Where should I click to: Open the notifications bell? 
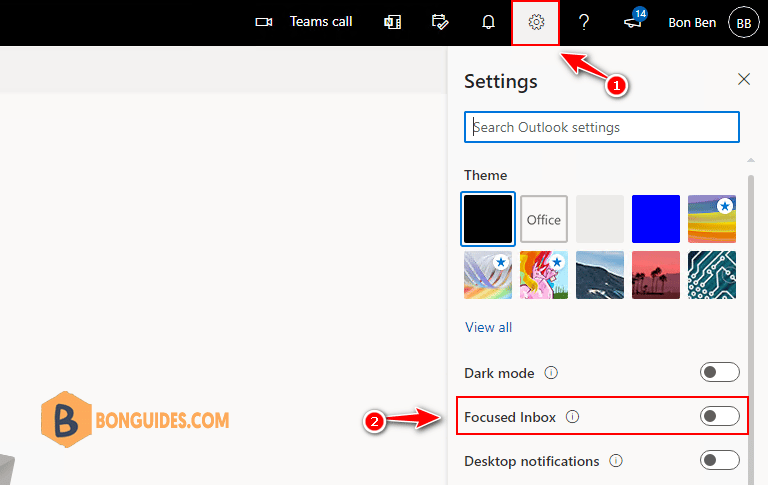[x=488, y=22]
